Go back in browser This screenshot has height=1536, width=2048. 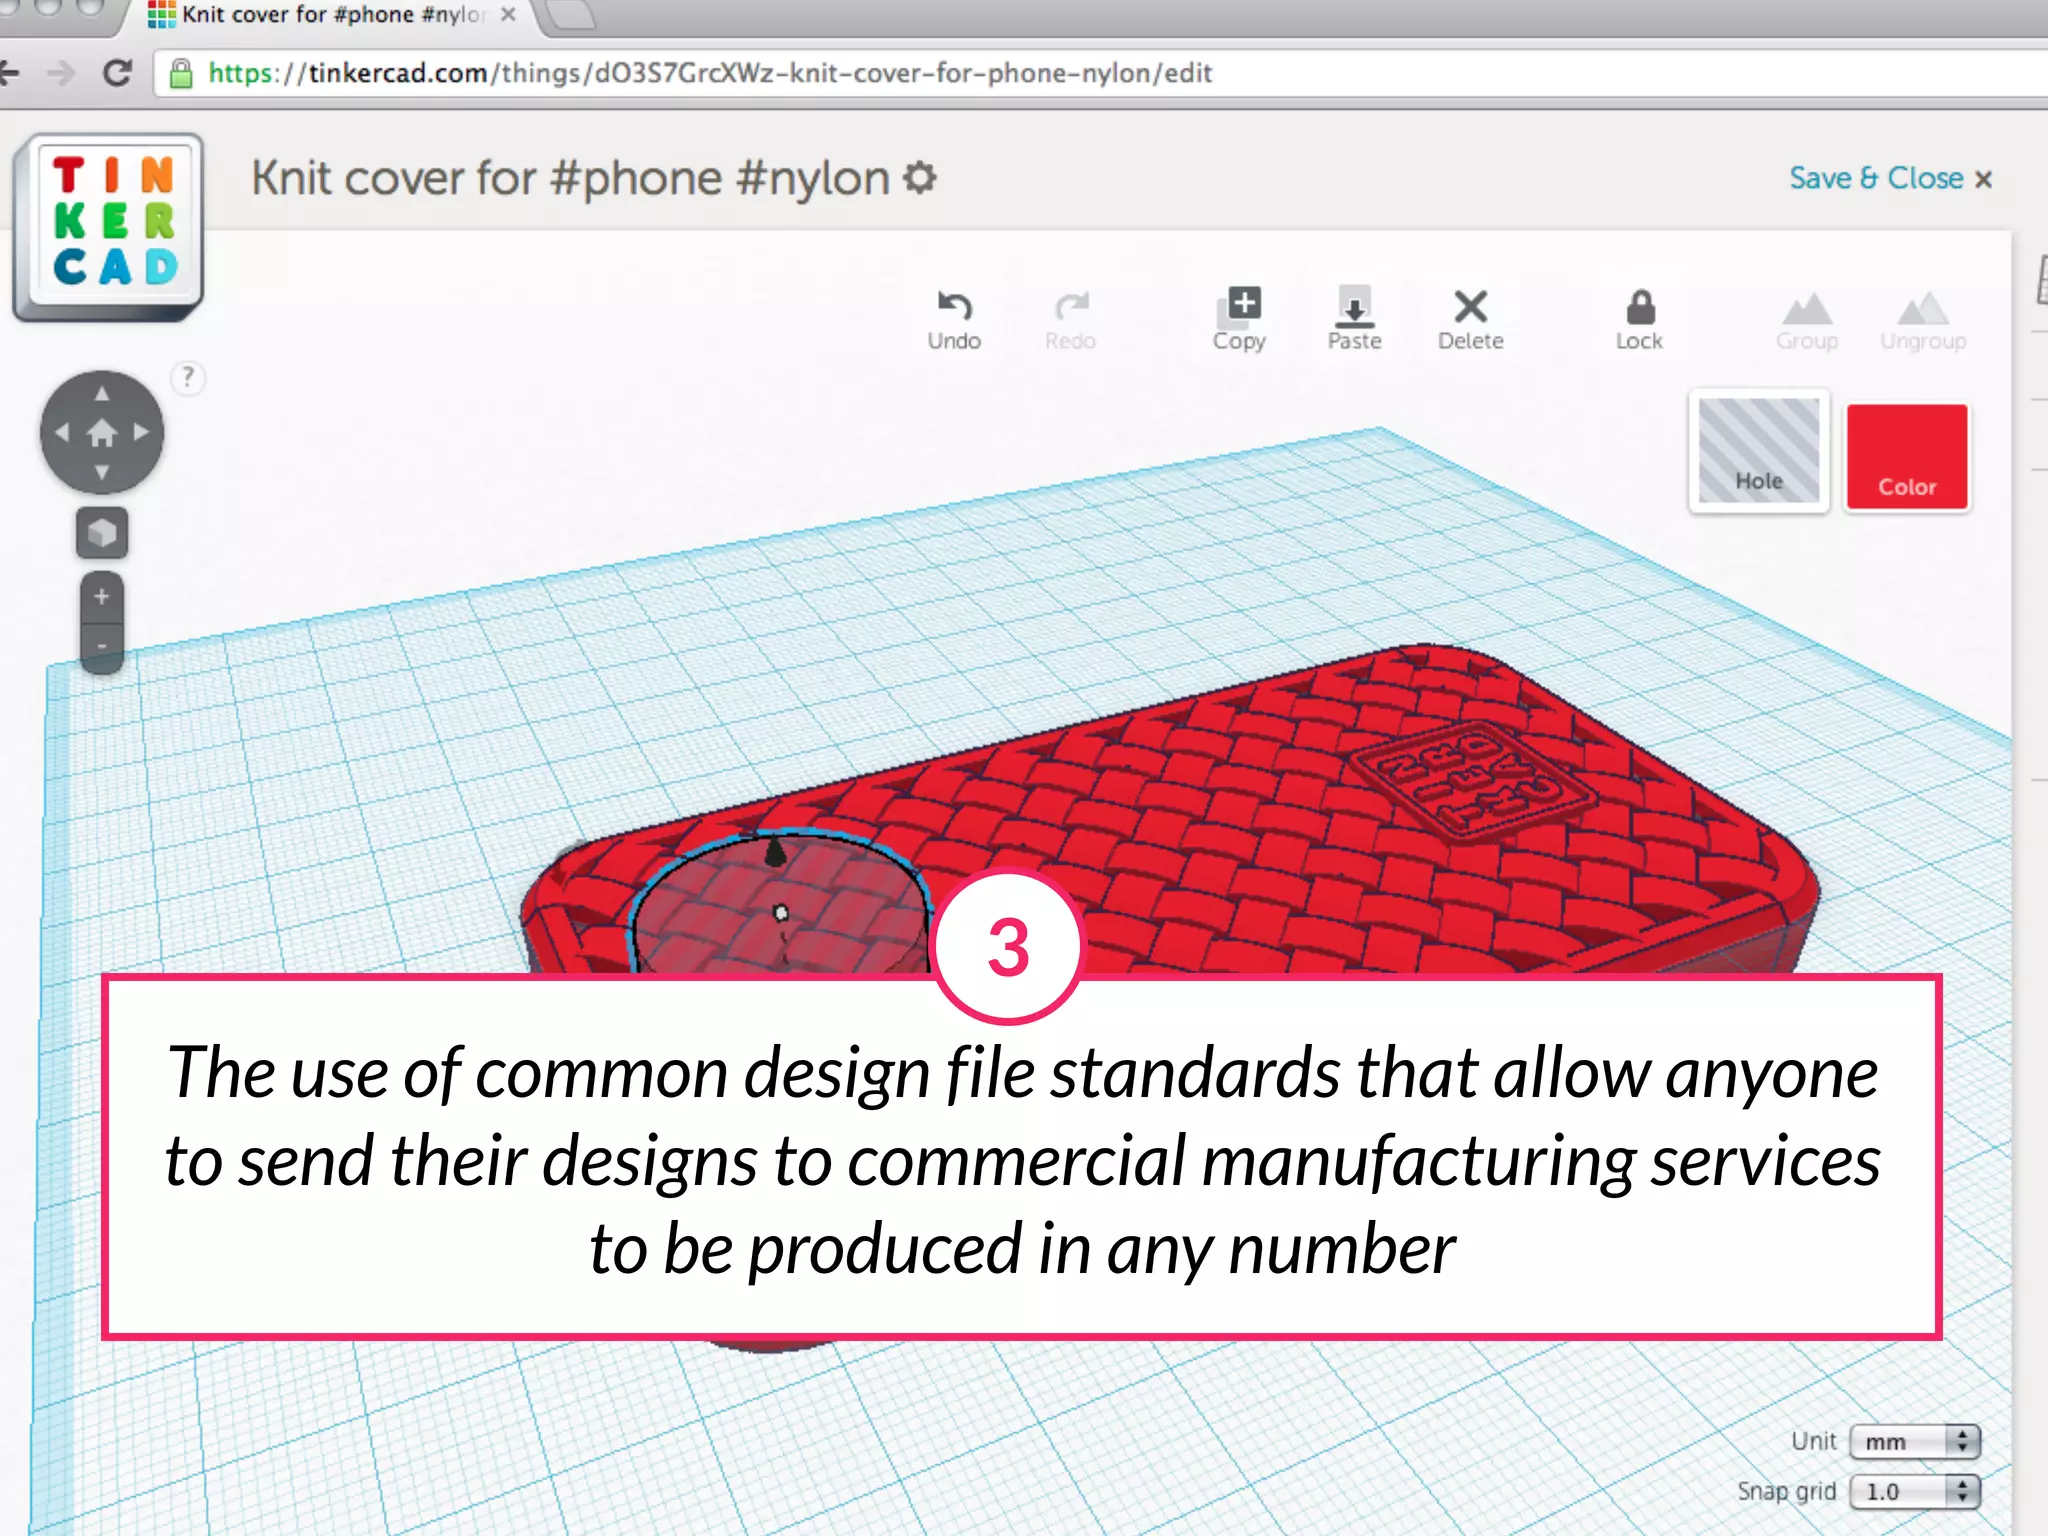coord(8,73)
